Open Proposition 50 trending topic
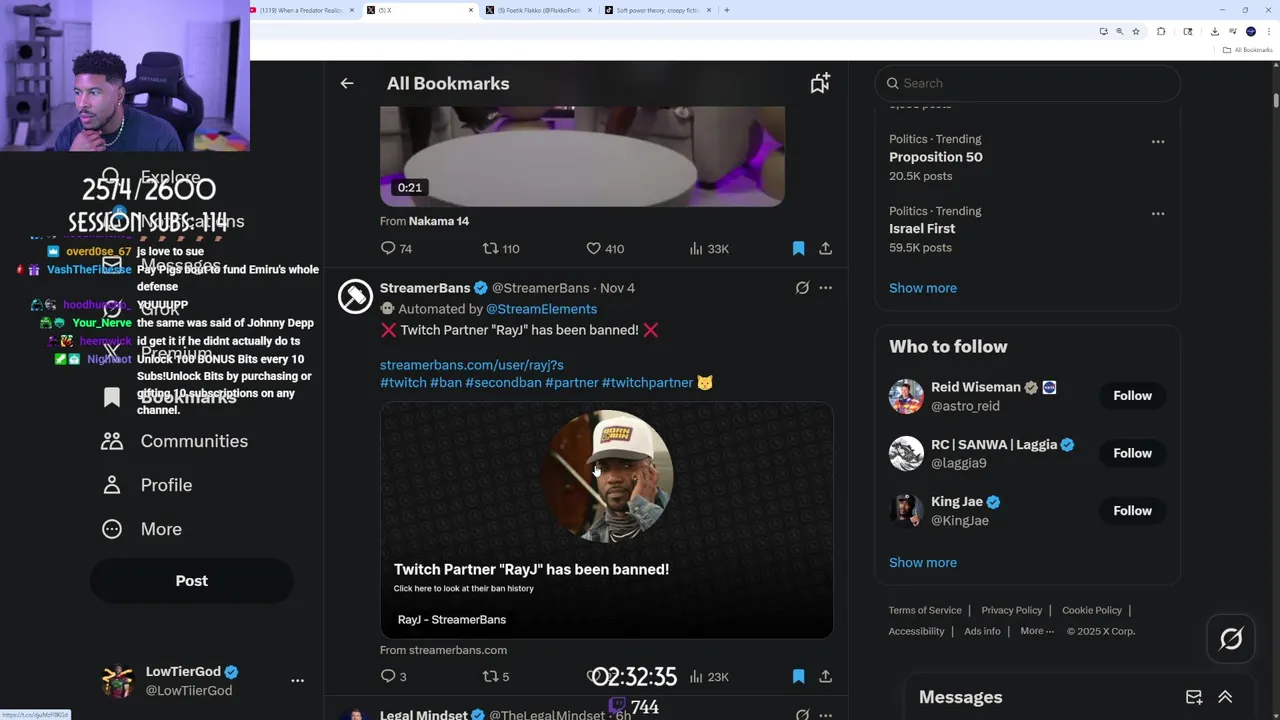 [x=936, y=157]
